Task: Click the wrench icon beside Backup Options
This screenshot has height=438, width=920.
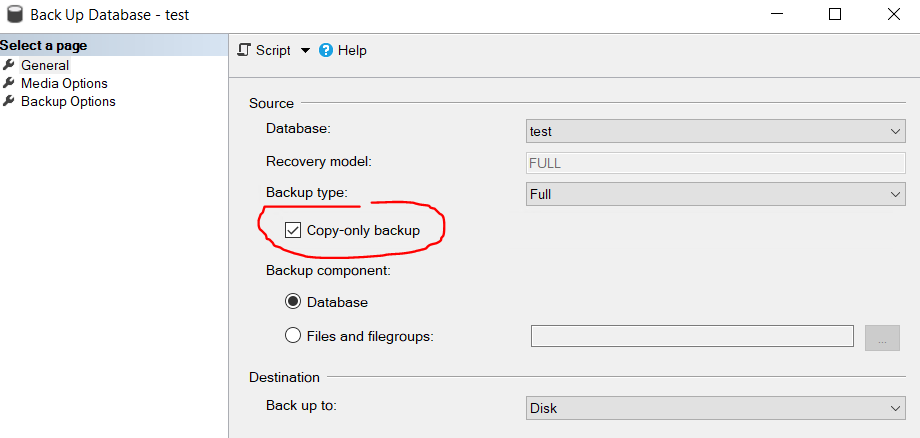Action: [x=8, y=101]
